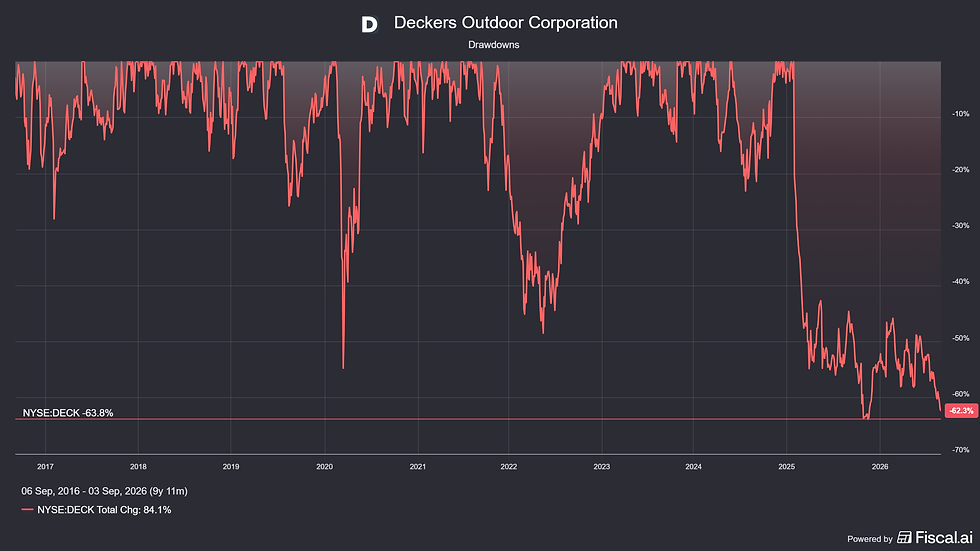The image size is (980, 551).
Task: Click the 2025 x-axis label
Action: pos(787,467)
